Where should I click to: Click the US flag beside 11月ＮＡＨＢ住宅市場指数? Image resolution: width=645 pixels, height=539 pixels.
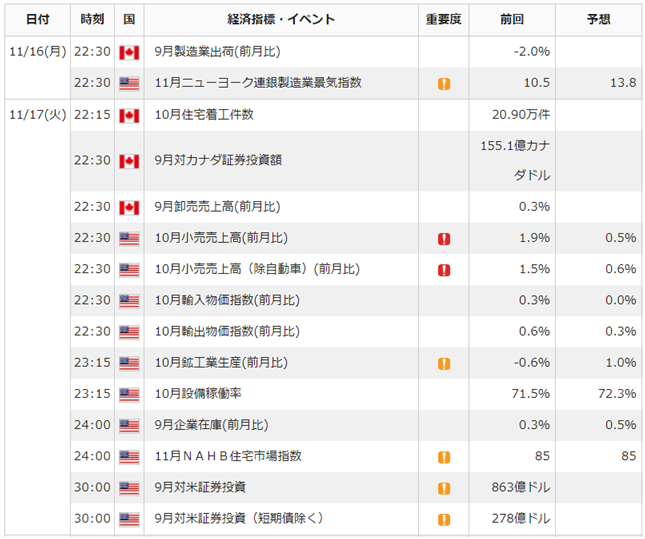(129, 457)
